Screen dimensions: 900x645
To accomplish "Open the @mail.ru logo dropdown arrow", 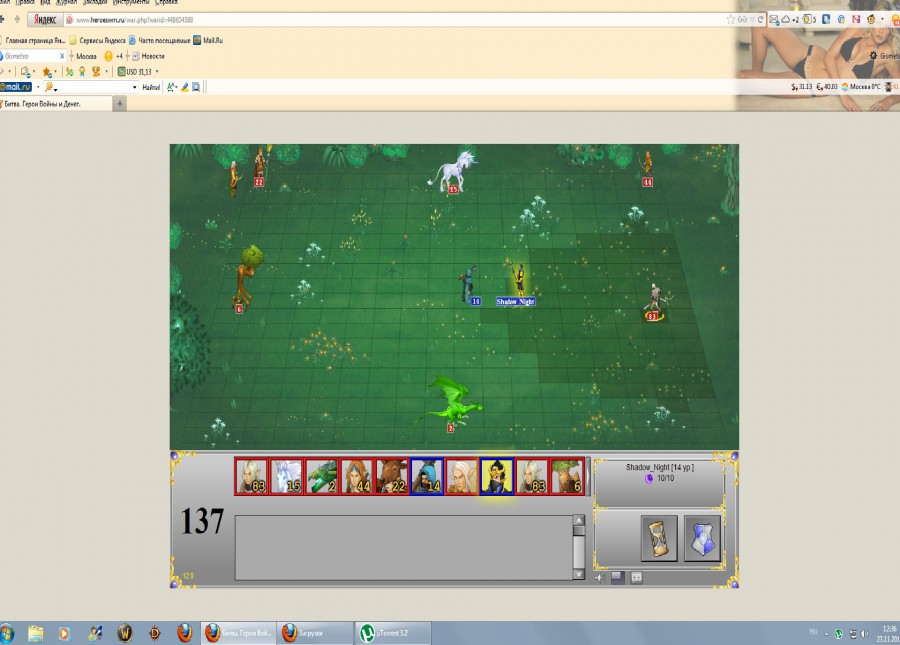I will click(38, 87).
